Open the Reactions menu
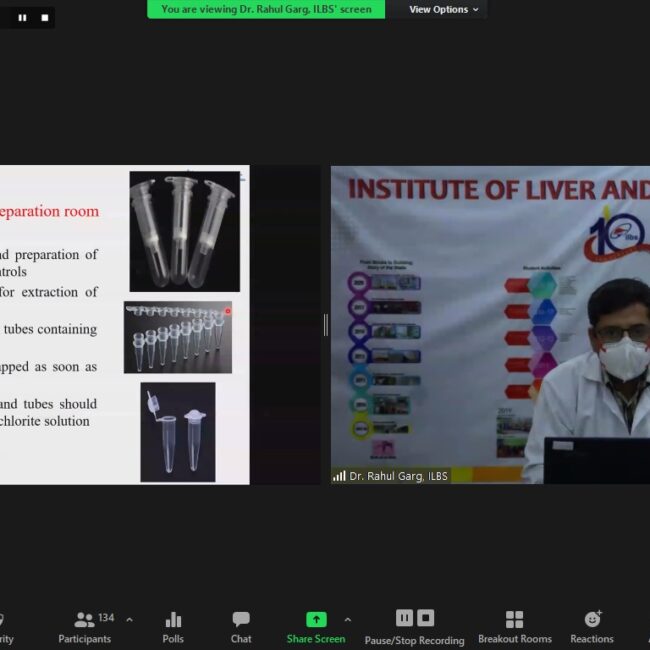The height and width of the screenshot is (650, 650). (592, 627)
